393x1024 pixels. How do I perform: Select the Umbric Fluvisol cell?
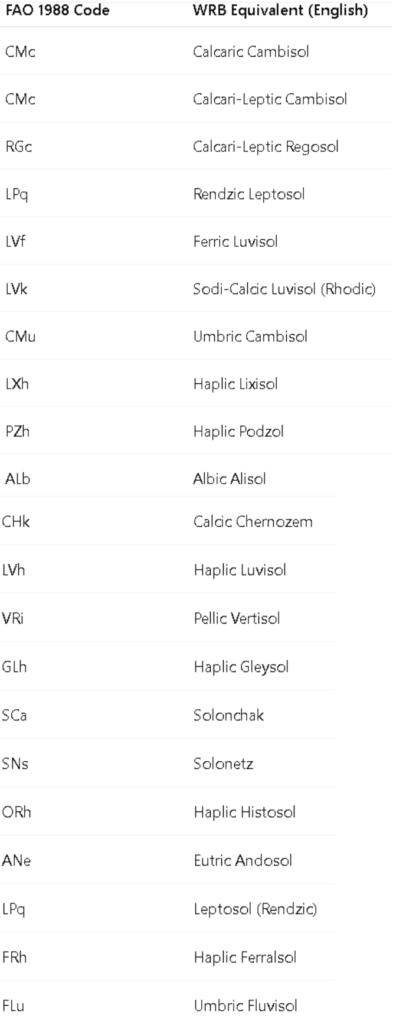click(245, 1005)
